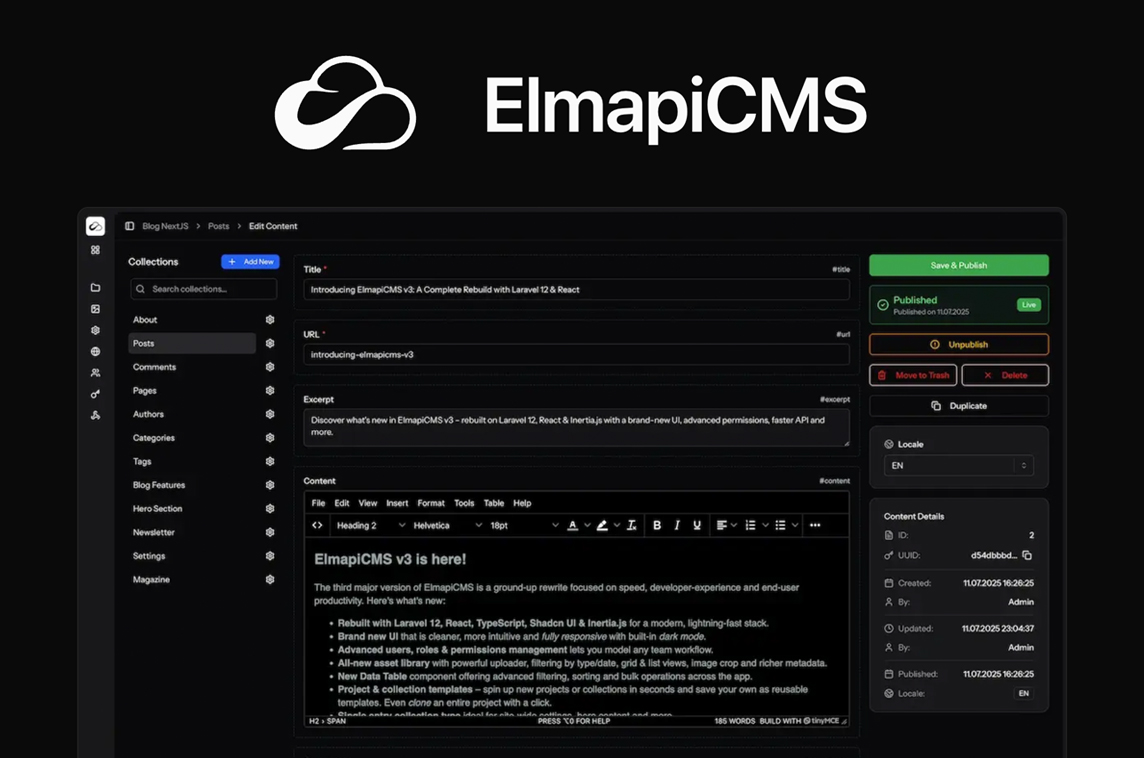Open the webhooks icon in sidebar
Image resolution: width=1144 pixels, height=758 pixels.
(96, 415)
